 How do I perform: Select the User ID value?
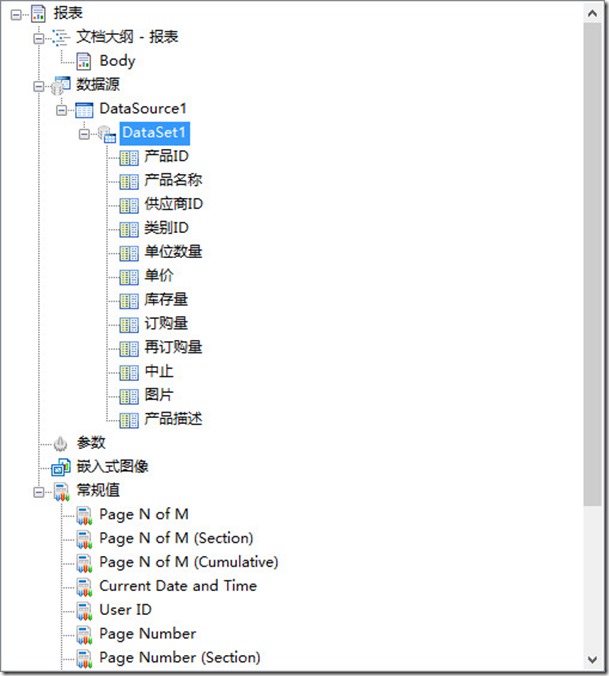pyautogui.click(x=125, y=610)
